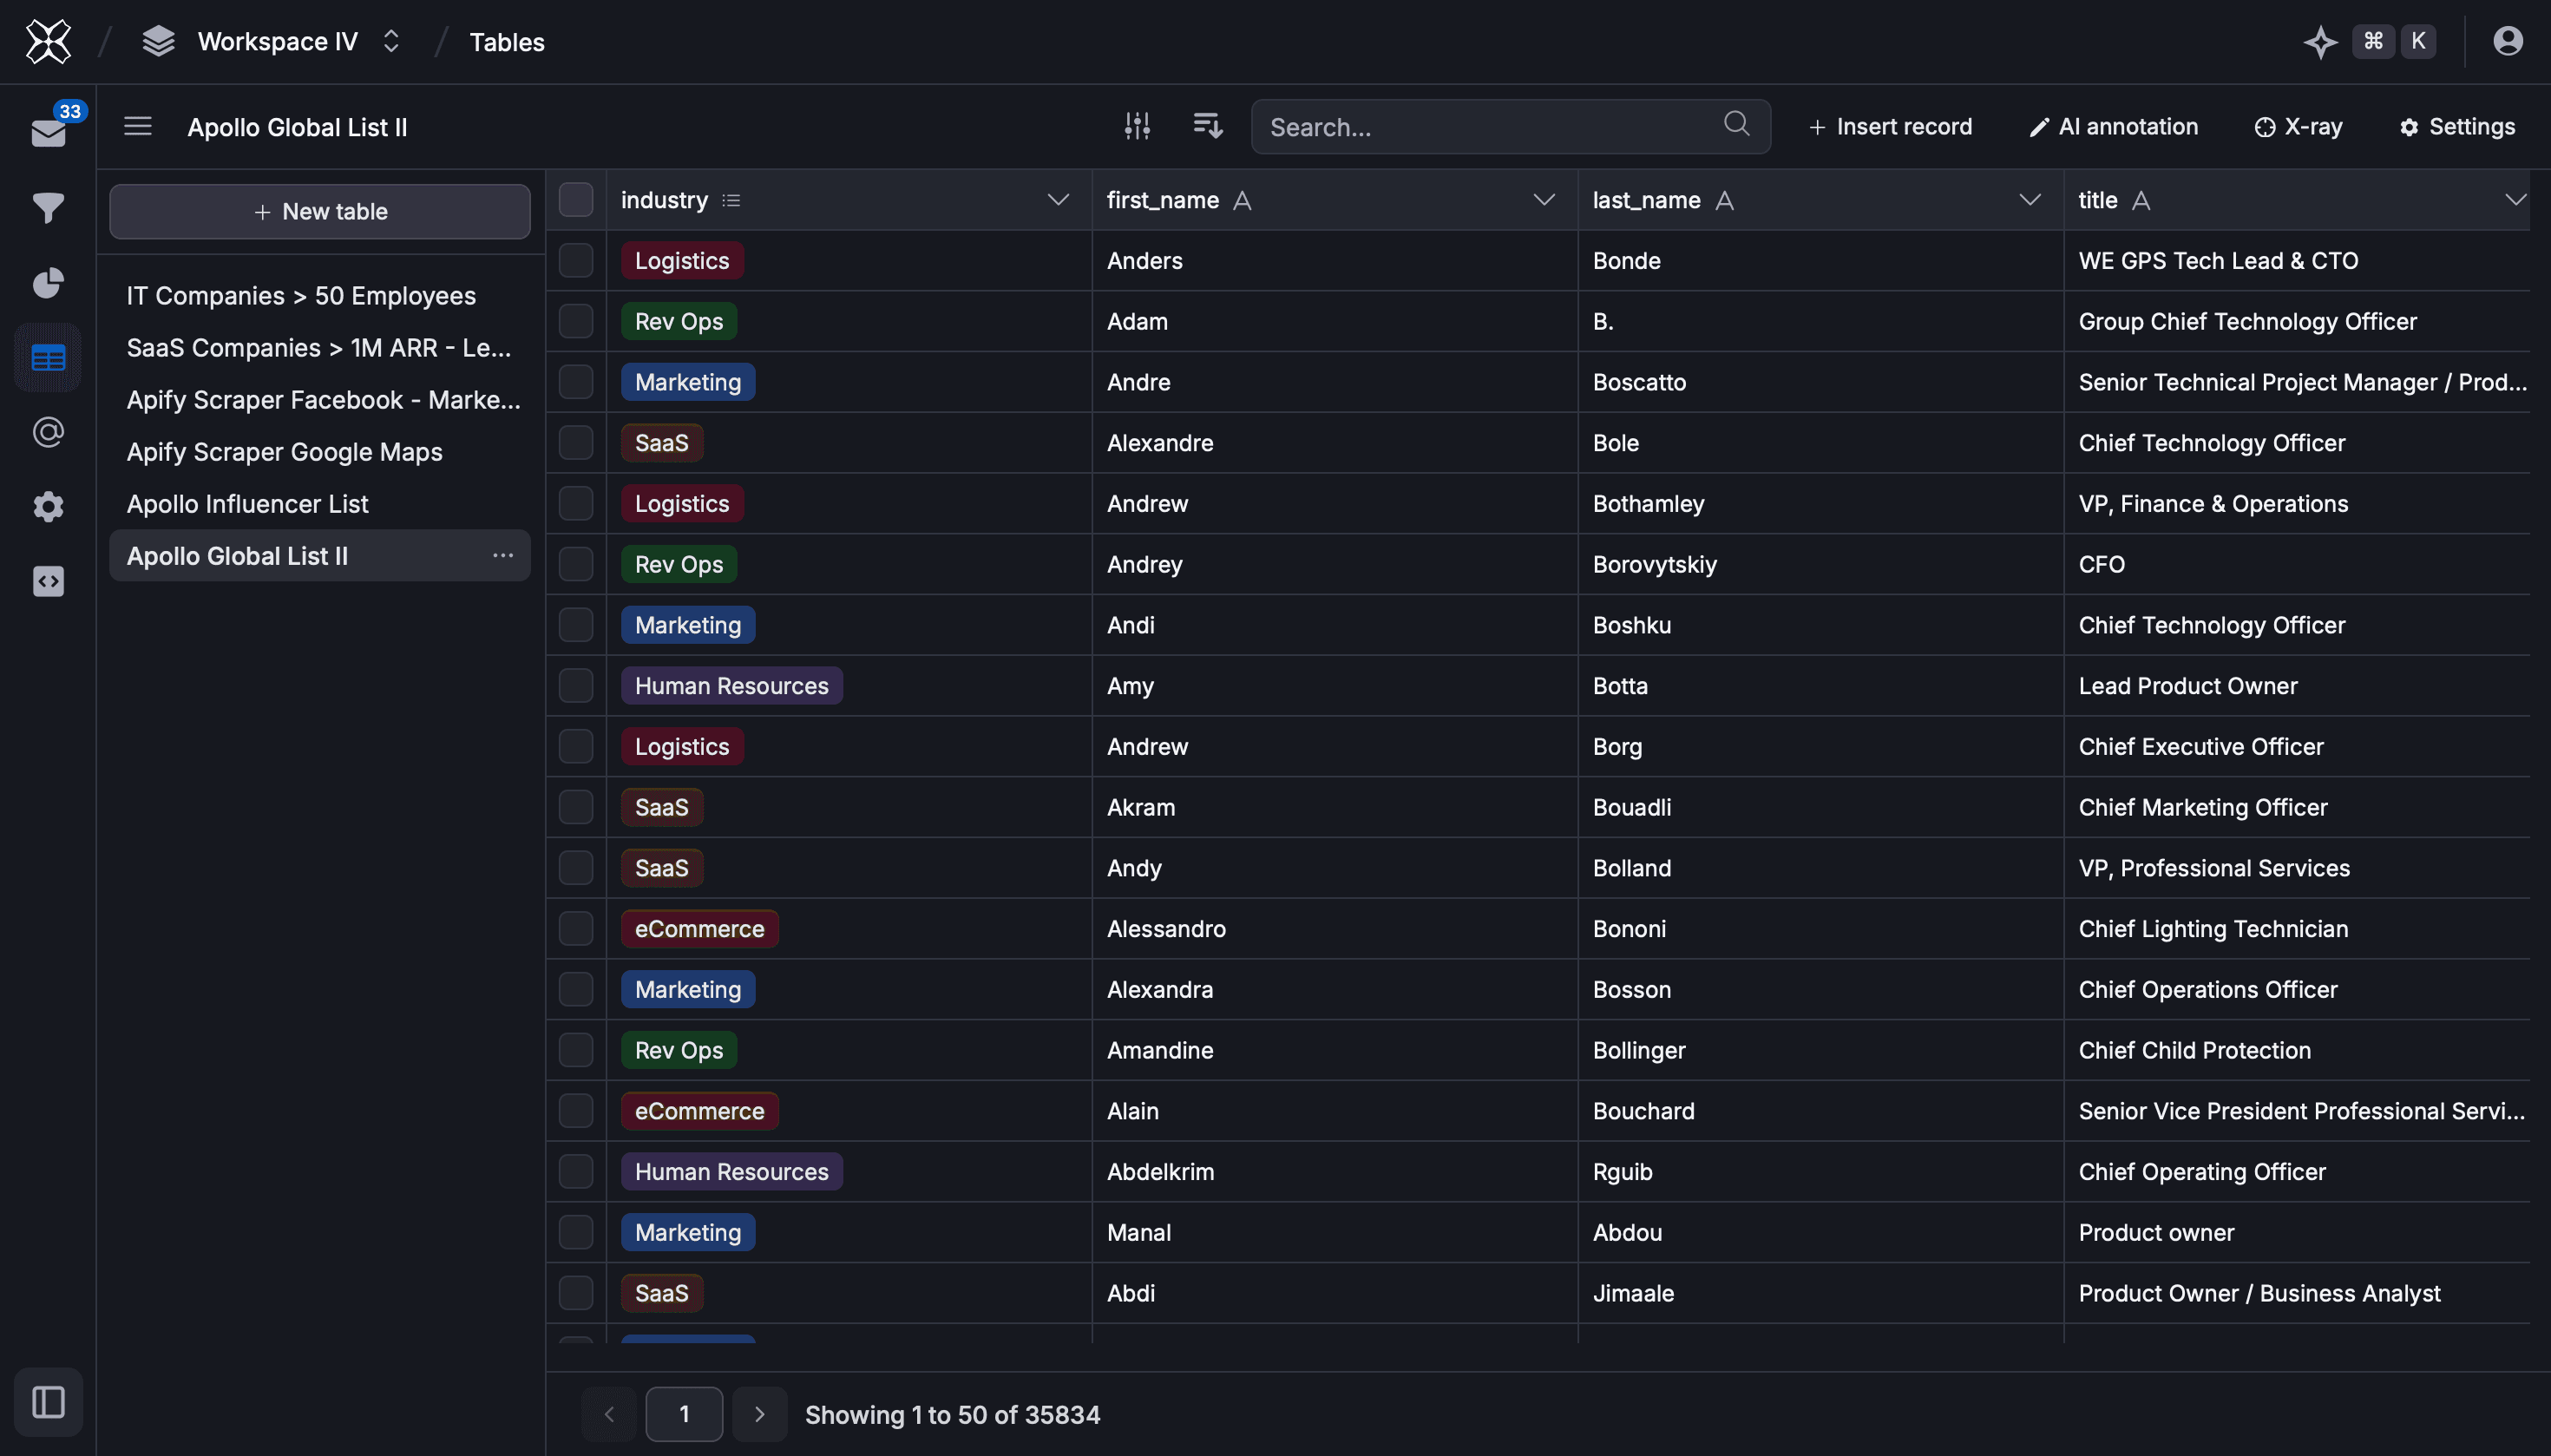Tick the checkbox for Amy Botta row
This screenshot has height=1456, width=2551.
(576, 686)
